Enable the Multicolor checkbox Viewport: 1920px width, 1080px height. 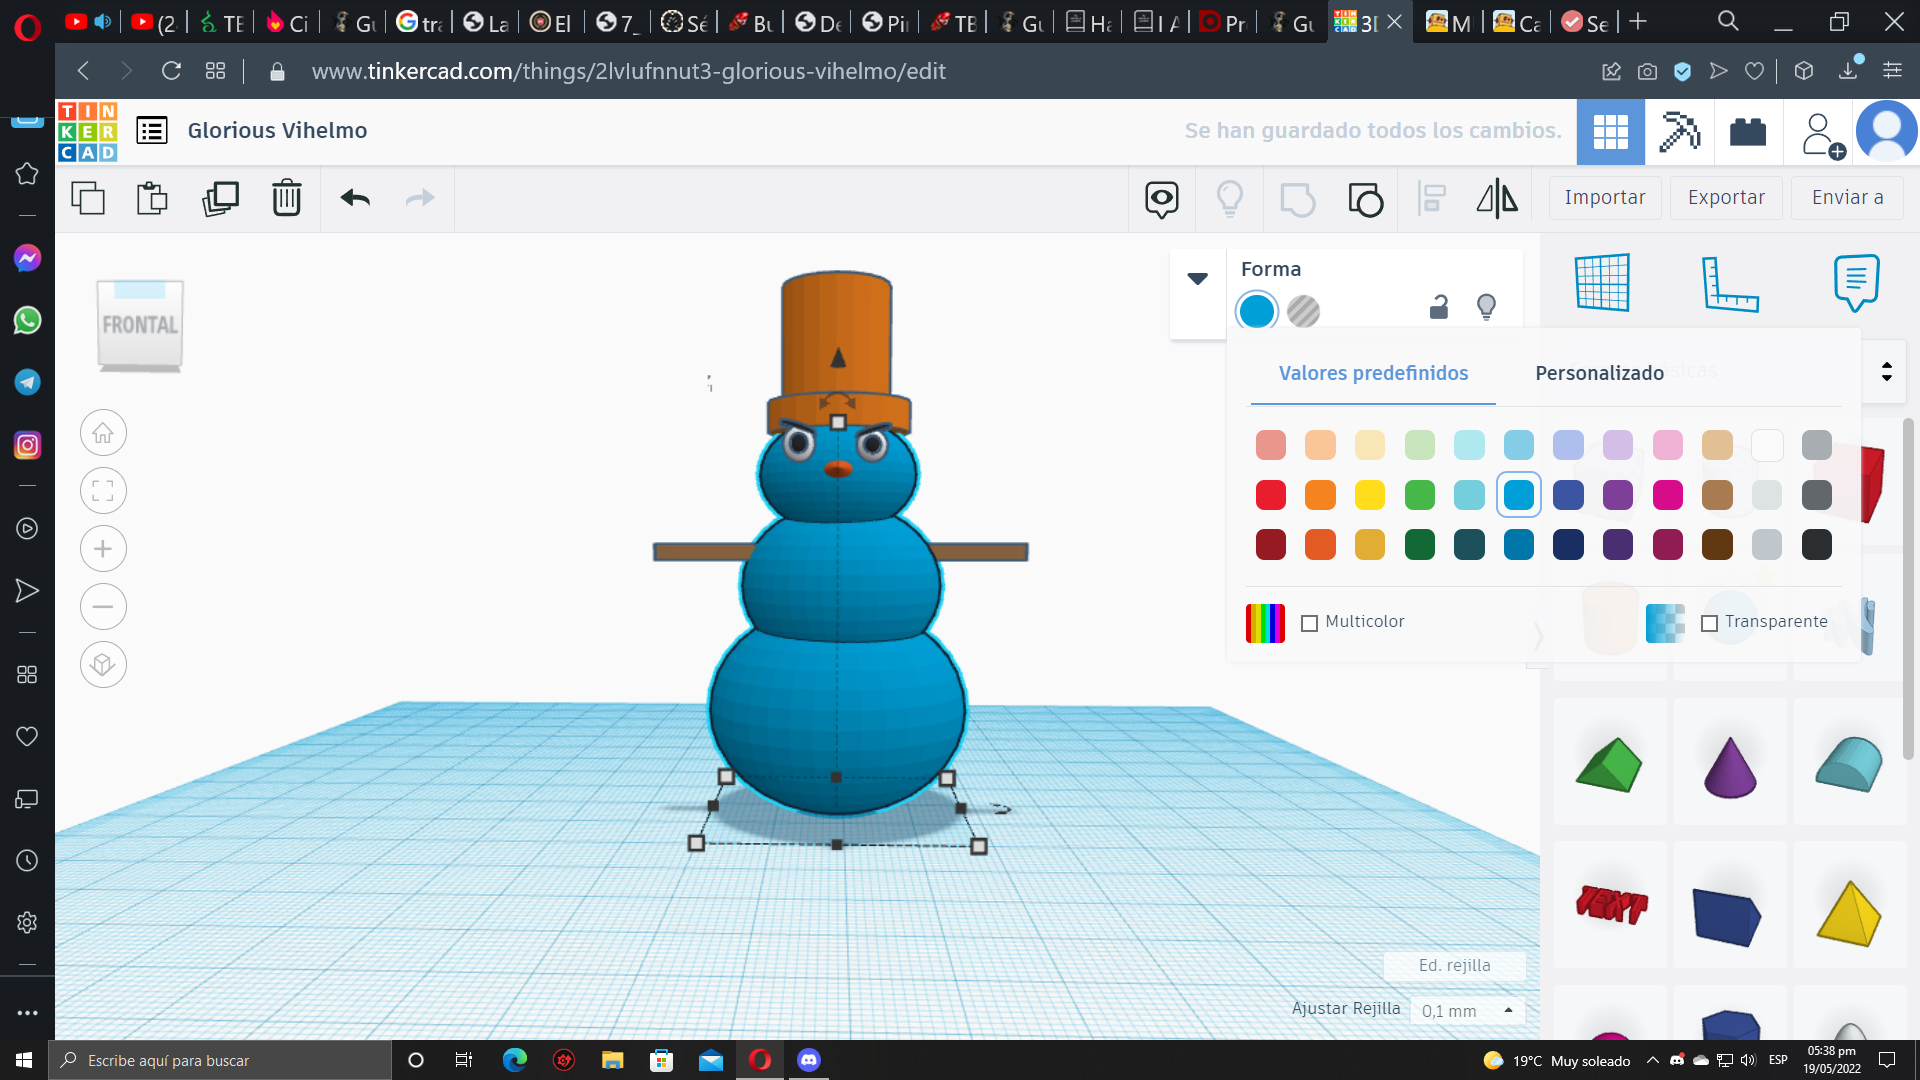(x=1308, y=622)
